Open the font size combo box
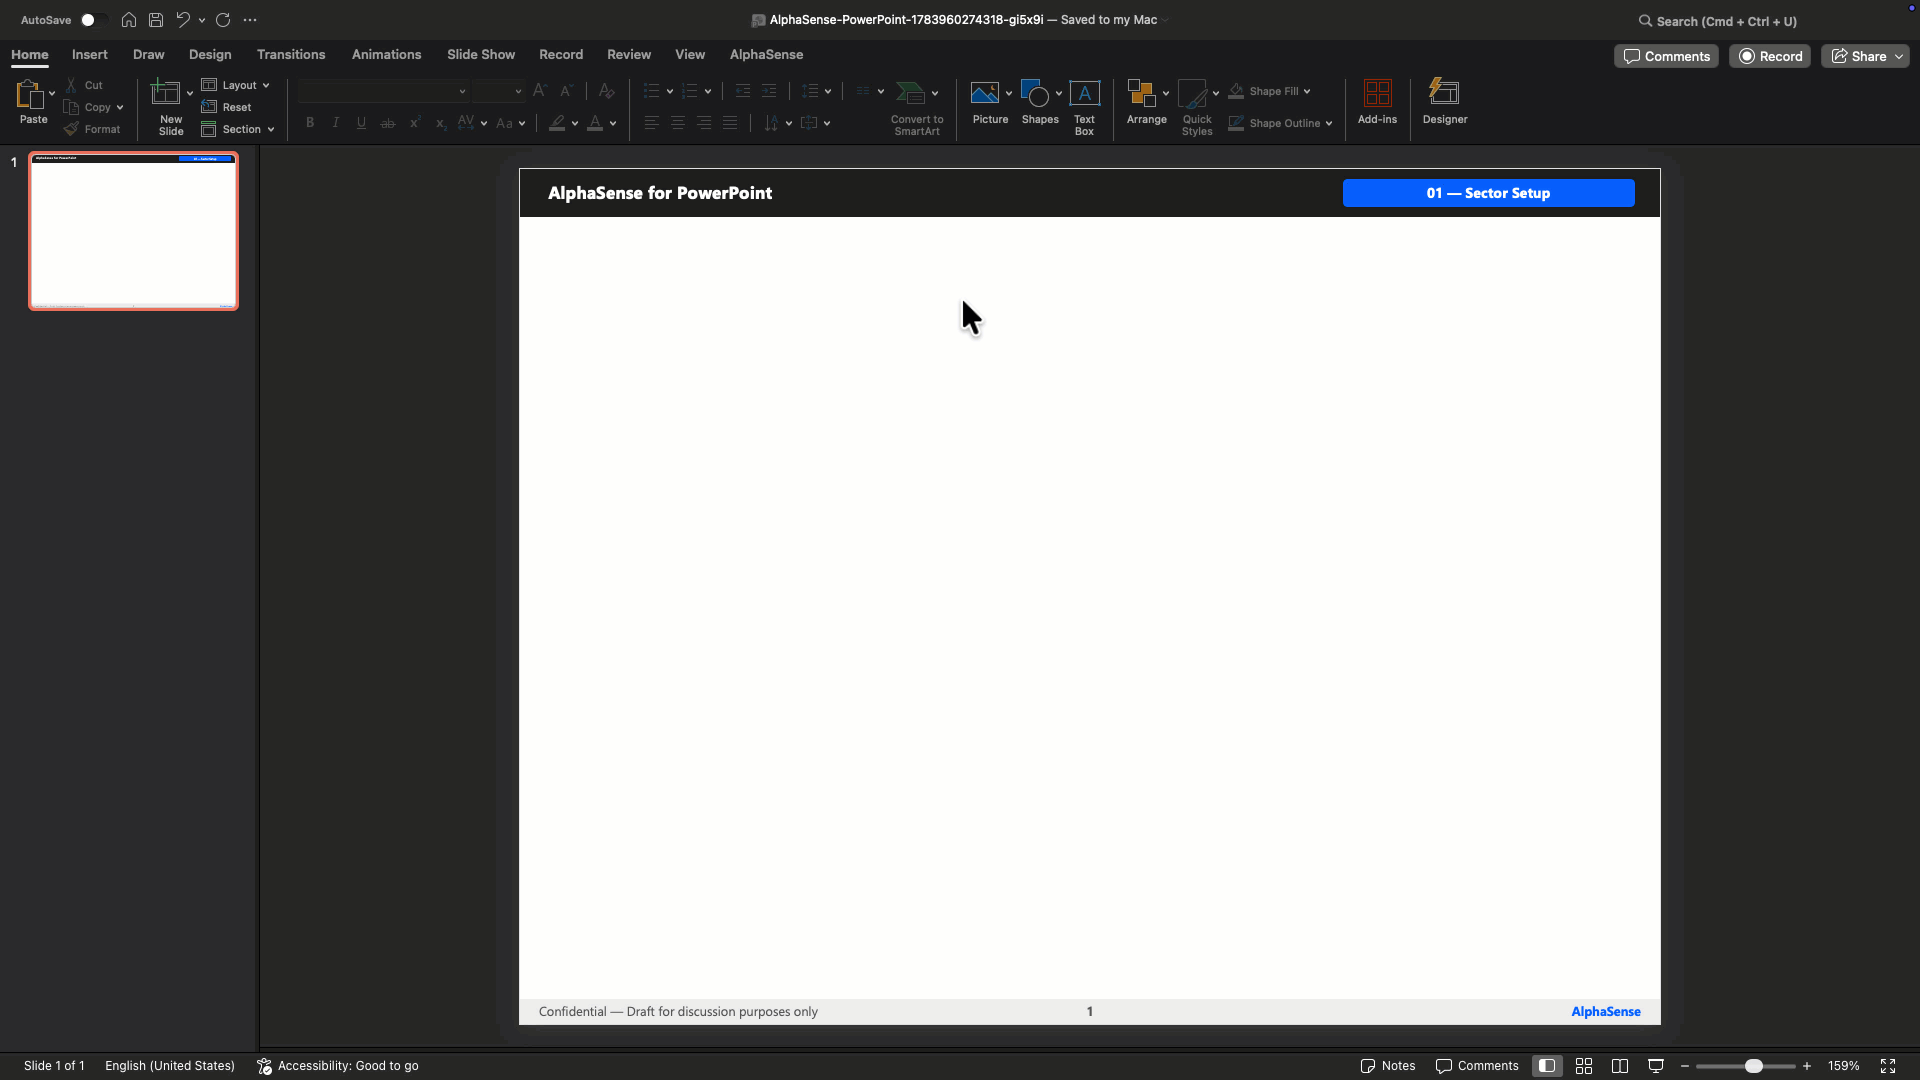This screenshot has width=1920, height=1080. [x=498, y=91]
